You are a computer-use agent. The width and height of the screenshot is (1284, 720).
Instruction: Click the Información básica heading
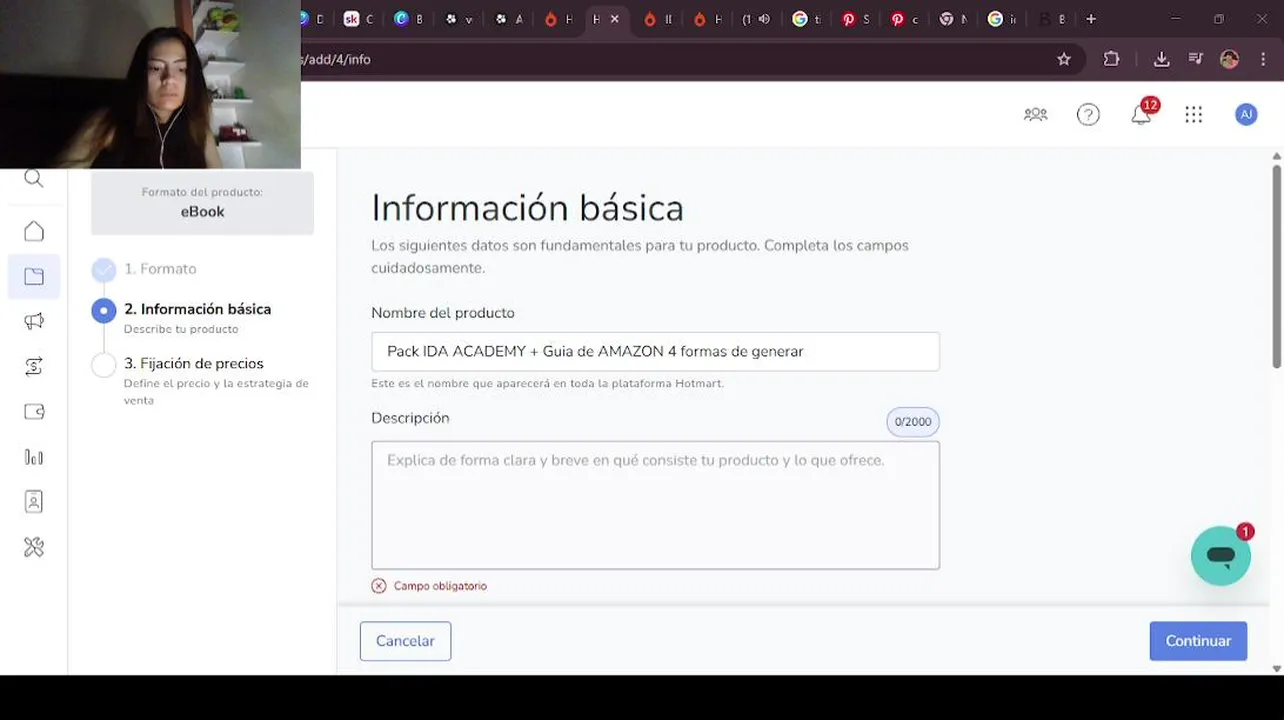(527, 208)
